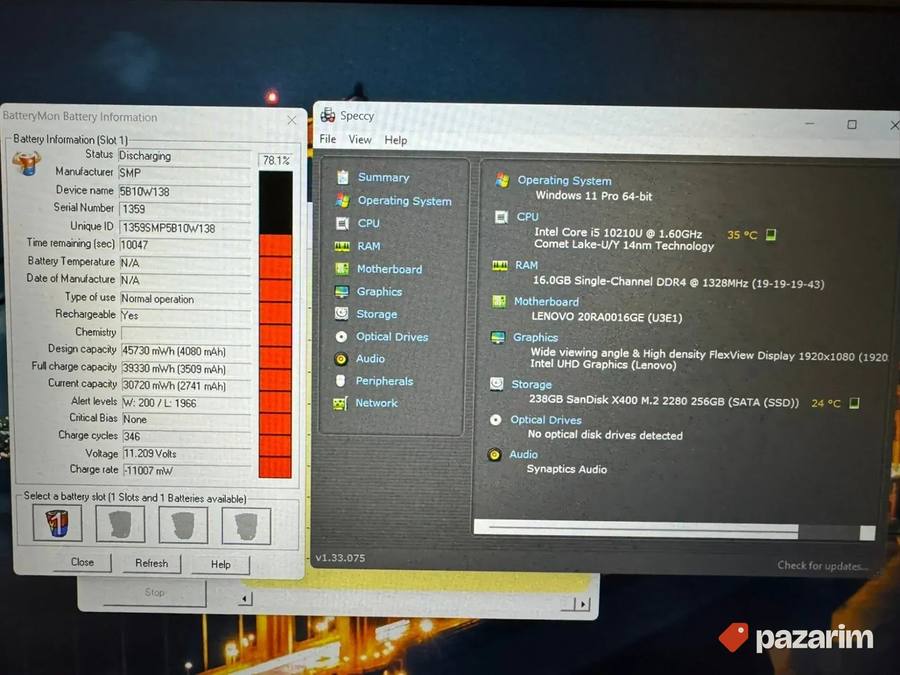Click the right scroll arrow in background window
This screenshot has height=675, width=900.
(584, 604)
